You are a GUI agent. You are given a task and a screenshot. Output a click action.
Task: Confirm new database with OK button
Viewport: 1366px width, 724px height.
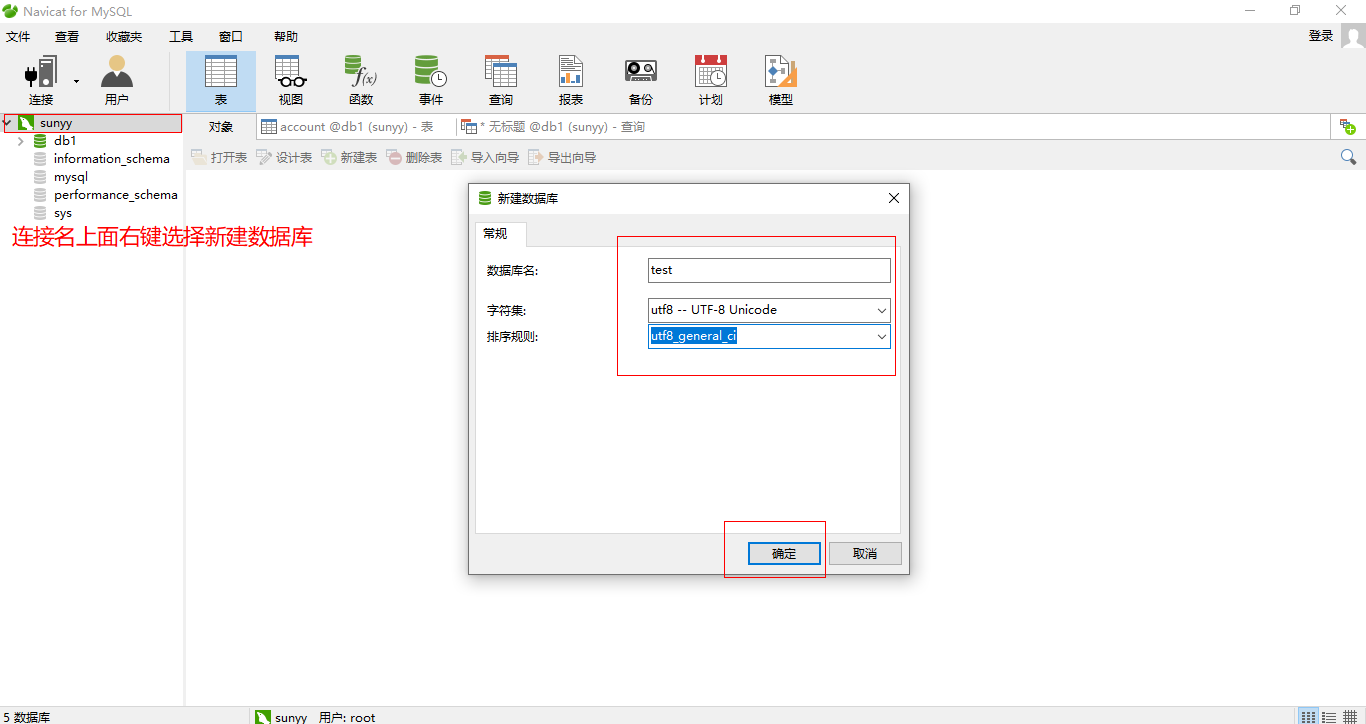pyautogui.click(x=784, y=554)
